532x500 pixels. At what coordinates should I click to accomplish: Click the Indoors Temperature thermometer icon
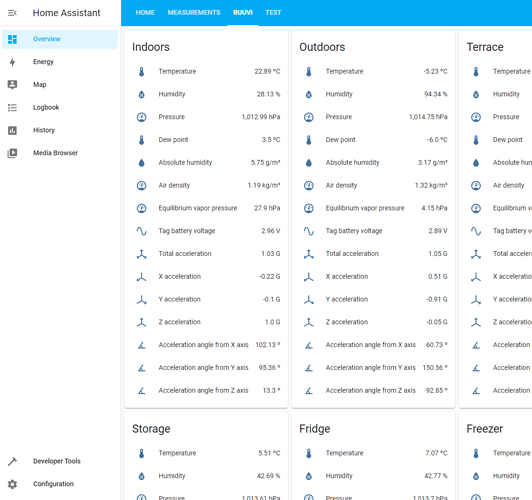click(141, 72)
